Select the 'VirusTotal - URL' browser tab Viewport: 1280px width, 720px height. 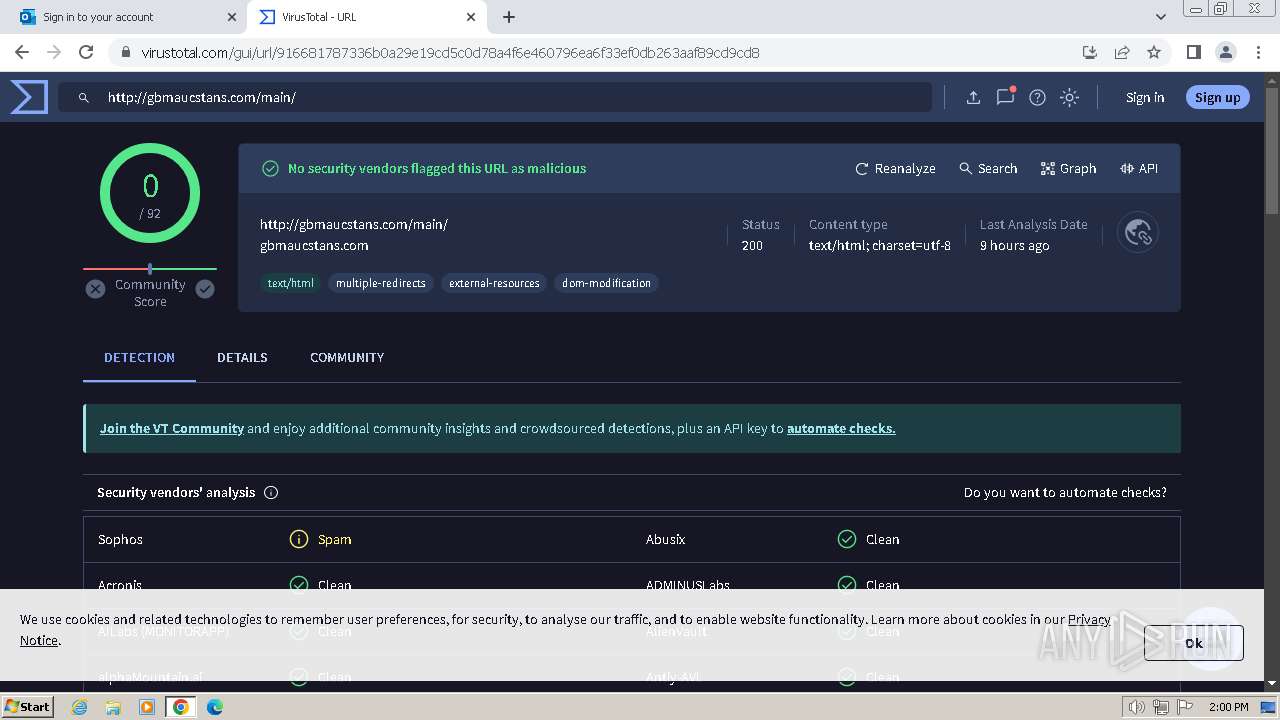click(367, 17)
